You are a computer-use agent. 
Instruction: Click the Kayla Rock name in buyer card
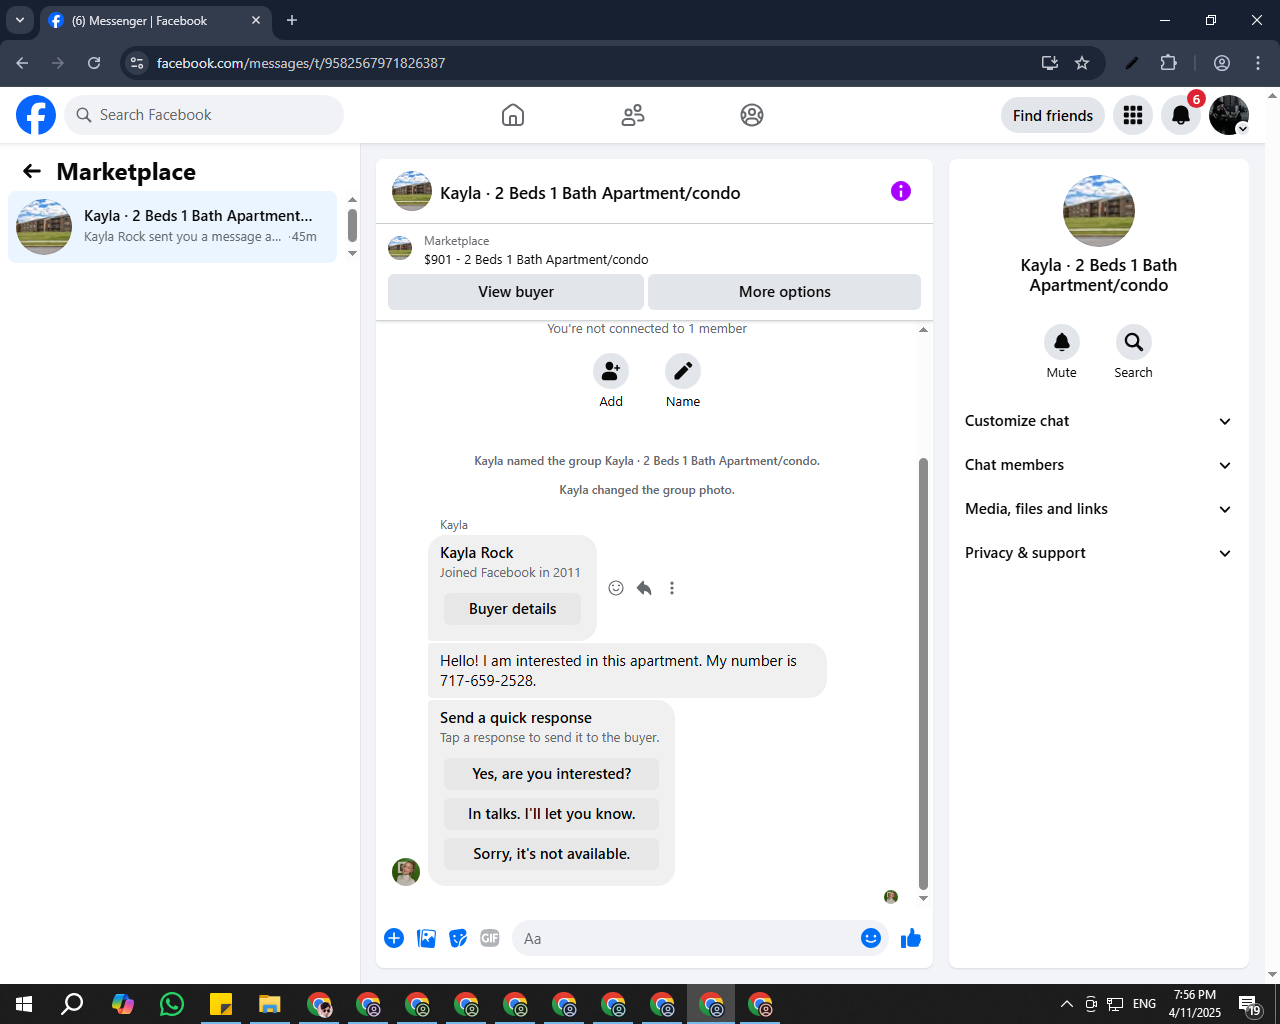coord(477,553)
